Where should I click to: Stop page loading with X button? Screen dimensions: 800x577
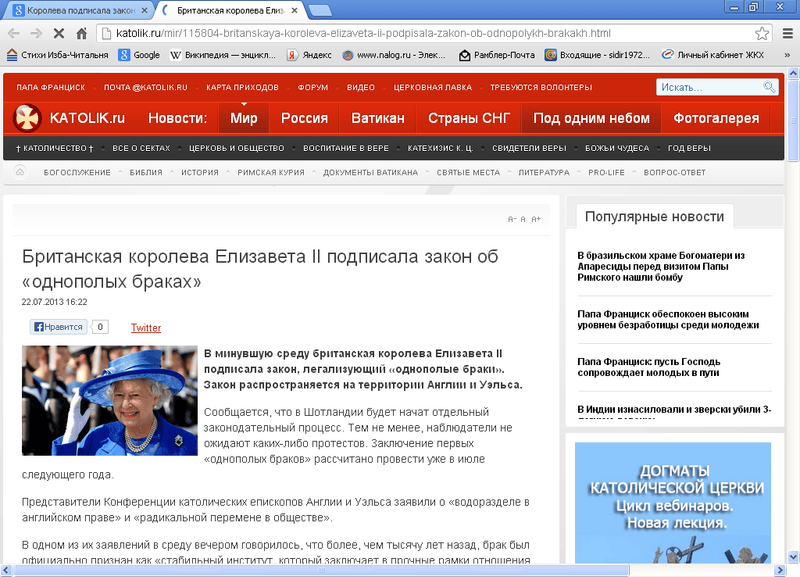tap(59, 34)
